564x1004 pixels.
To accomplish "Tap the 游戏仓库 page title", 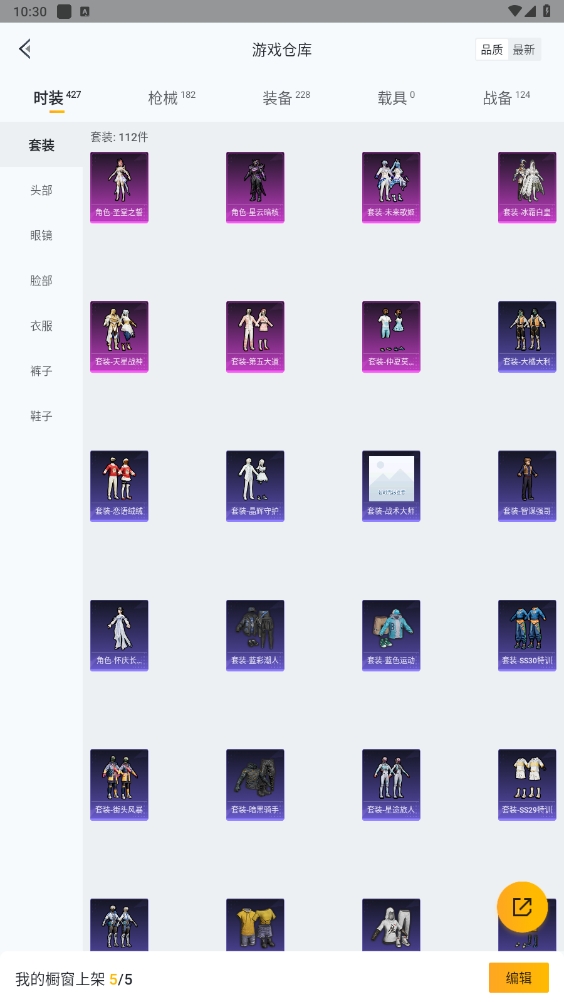I will 282,49.
